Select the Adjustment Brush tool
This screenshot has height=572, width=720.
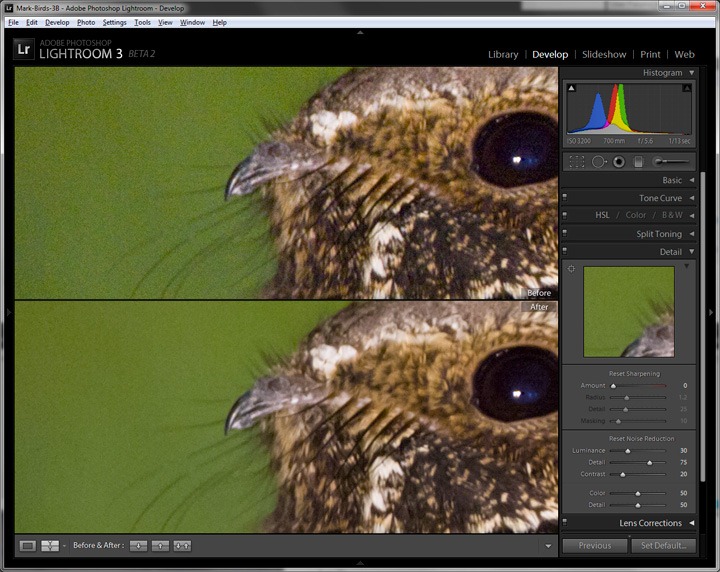click(x=671, y=162)
